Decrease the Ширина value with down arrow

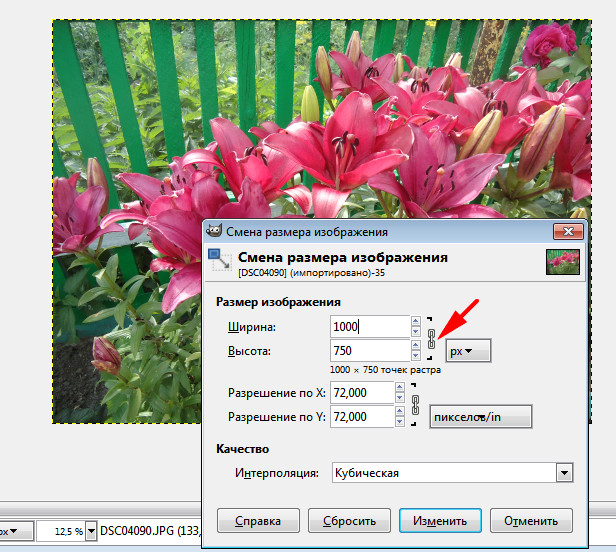415,332
